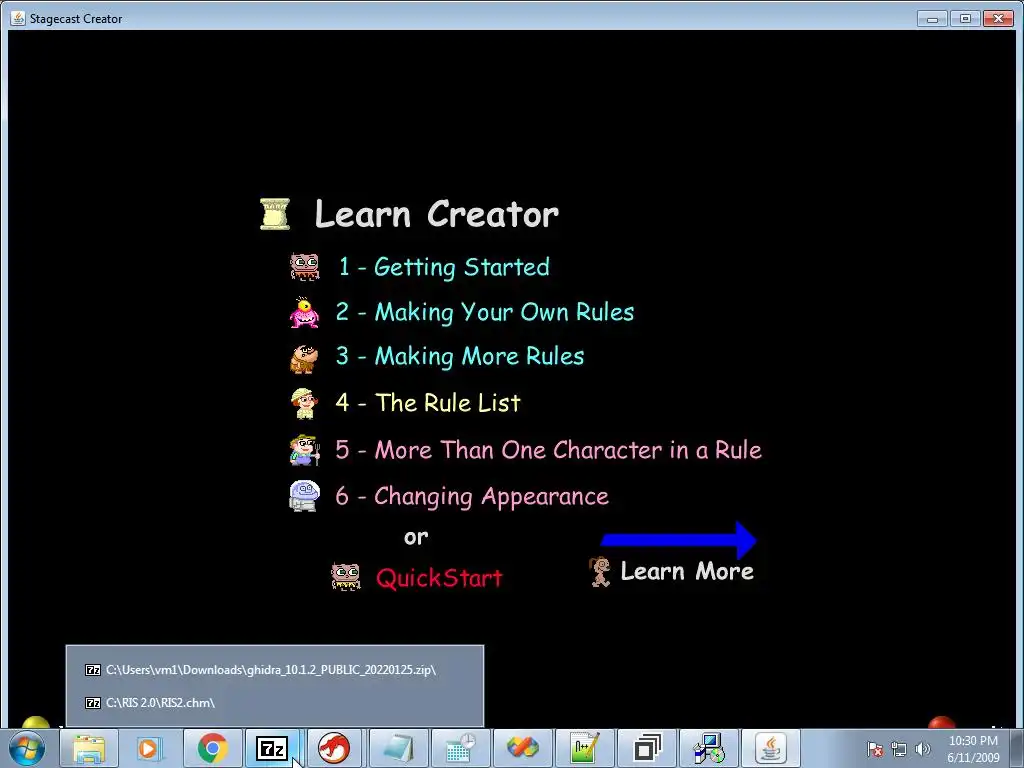
Task: Open the computer and disc installer taskbar icon
Action: (708, 749)
